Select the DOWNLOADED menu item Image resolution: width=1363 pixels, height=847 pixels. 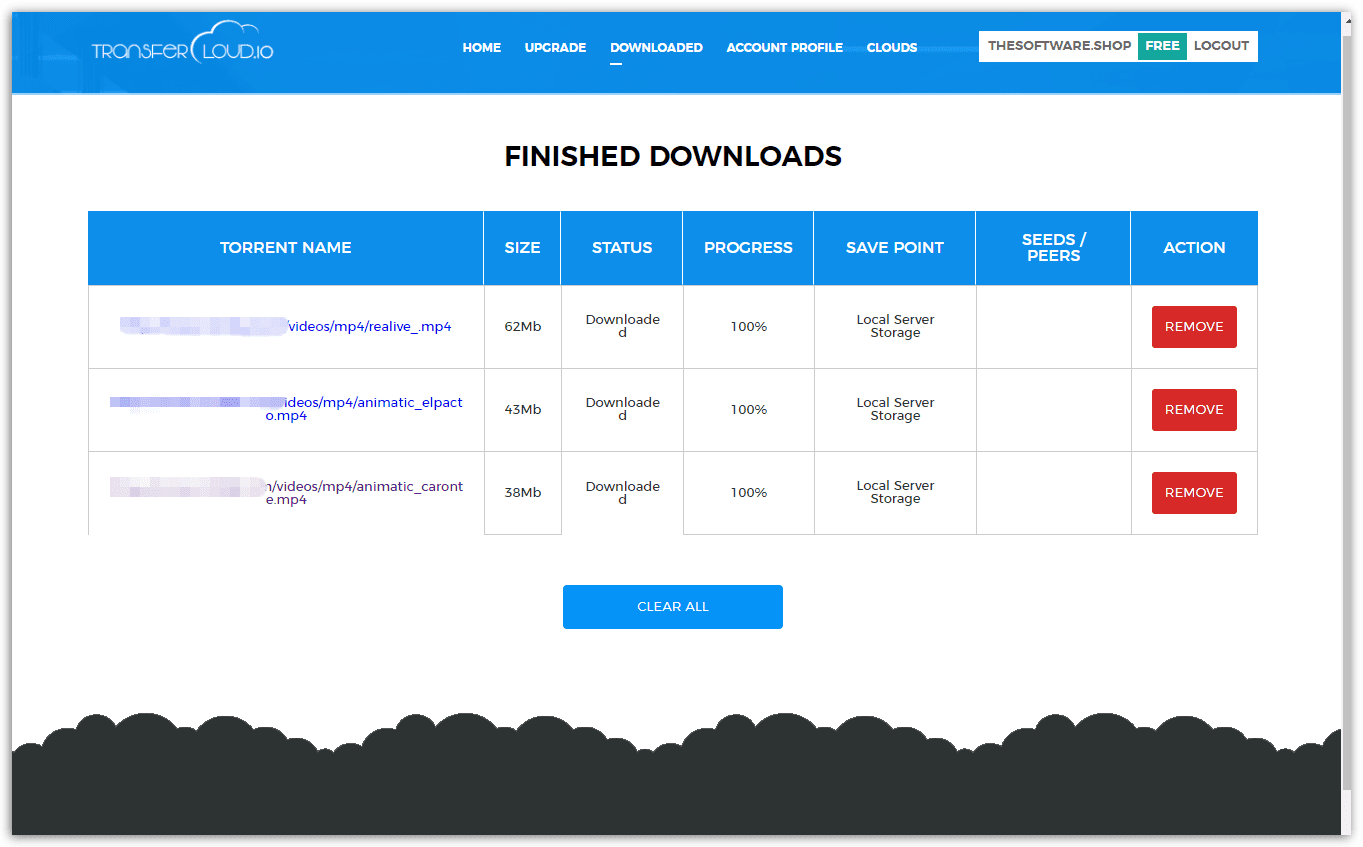coord(656,47)
